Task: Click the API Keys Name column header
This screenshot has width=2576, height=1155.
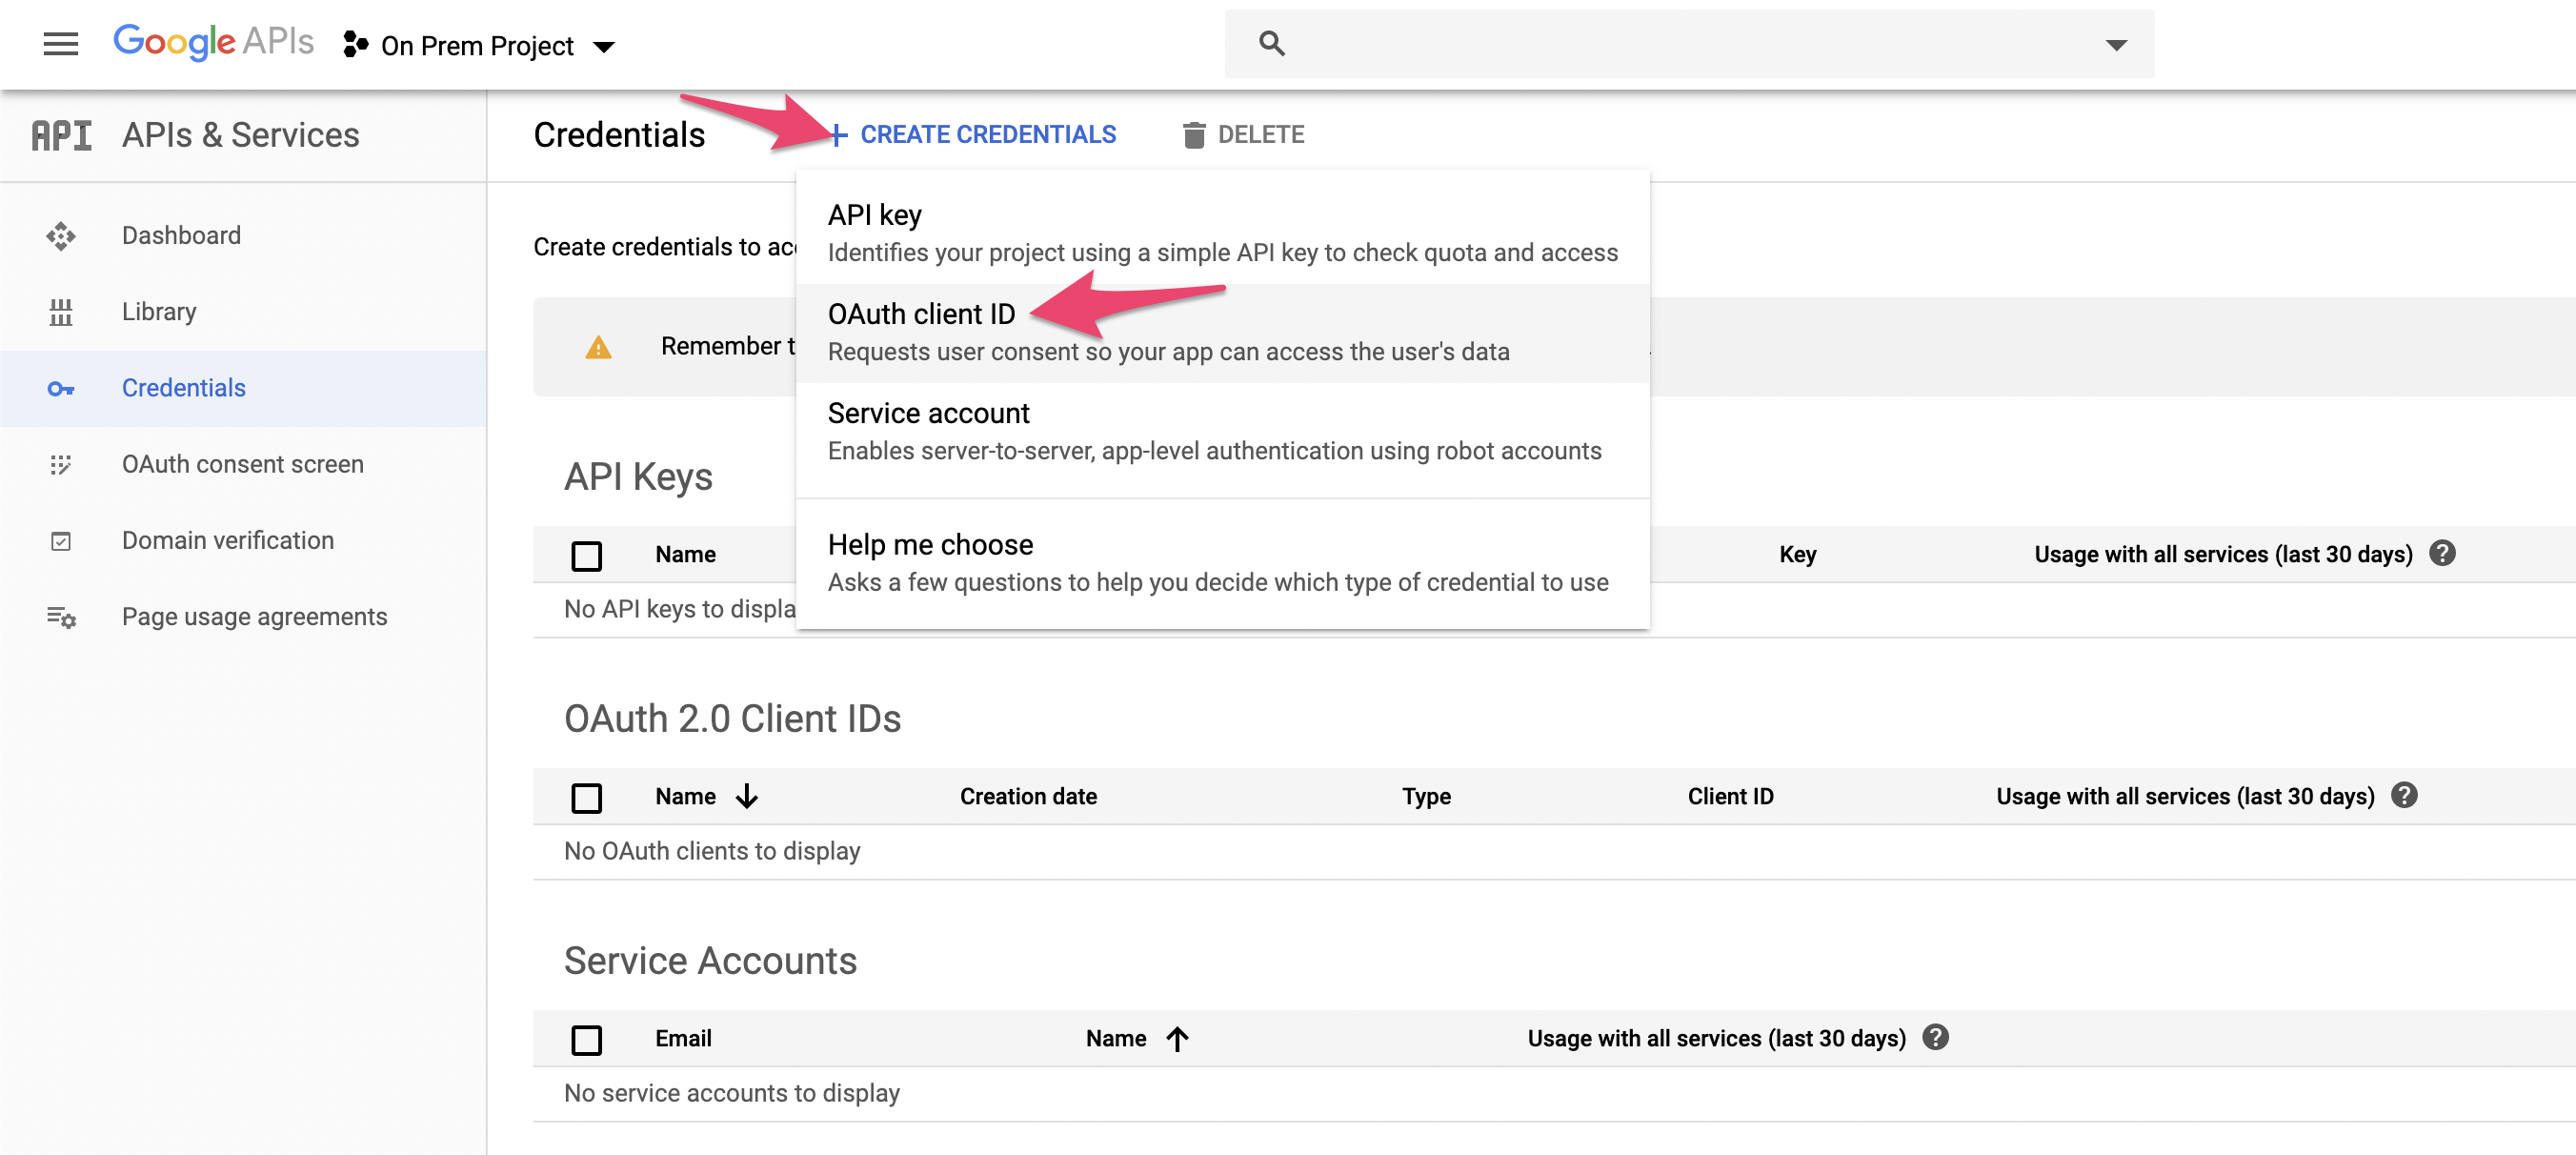Action: [x=685, y=555]
